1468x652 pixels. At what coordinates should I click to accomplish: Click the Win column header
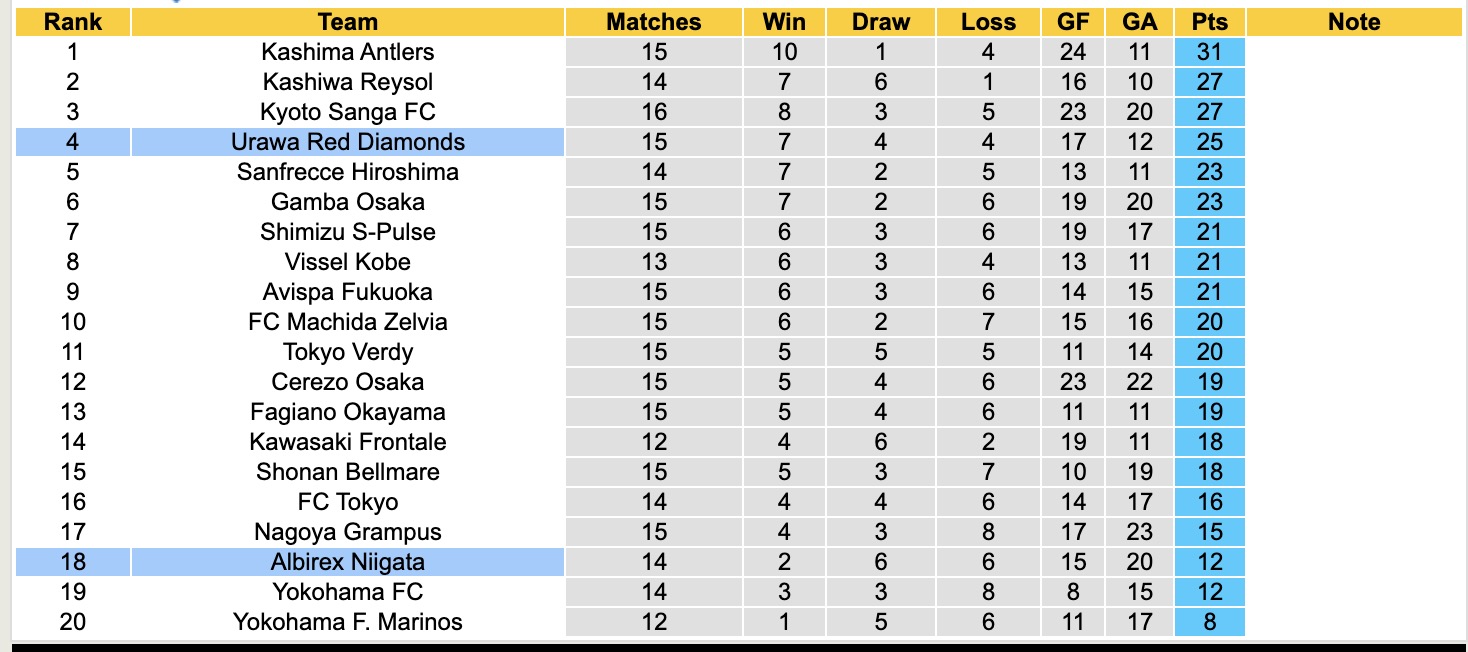coord(784,22)
